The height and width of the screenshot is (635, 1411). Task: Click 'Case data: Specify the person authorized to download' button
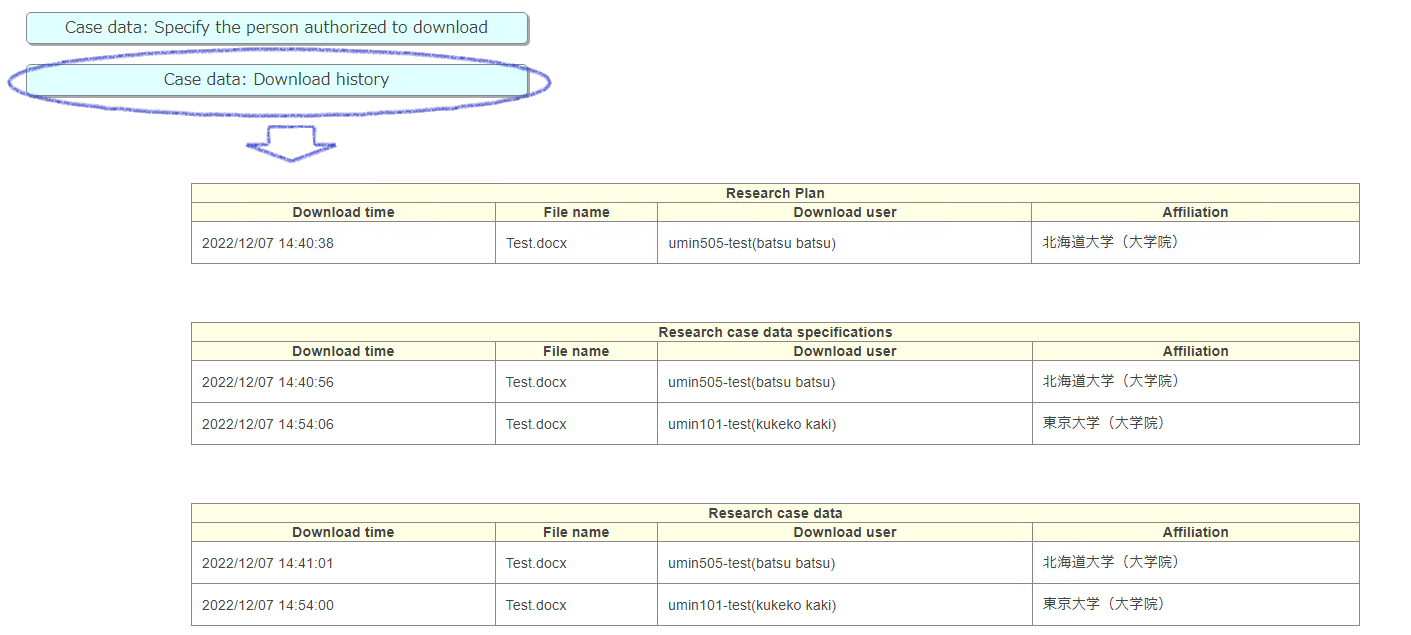pos(276,28)
